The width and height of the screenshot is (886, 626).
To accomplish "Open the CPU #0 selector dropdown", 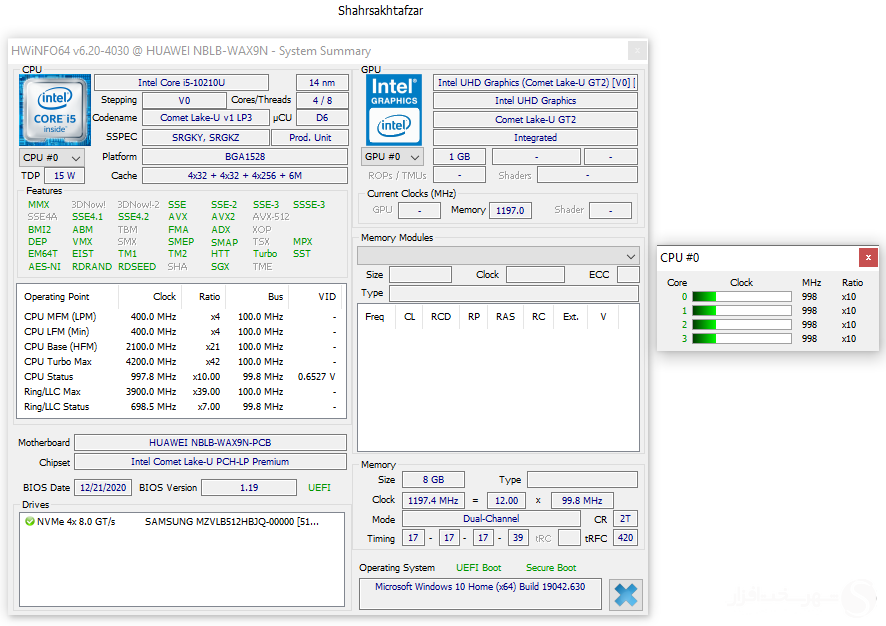I will click(x=51, y=158).
